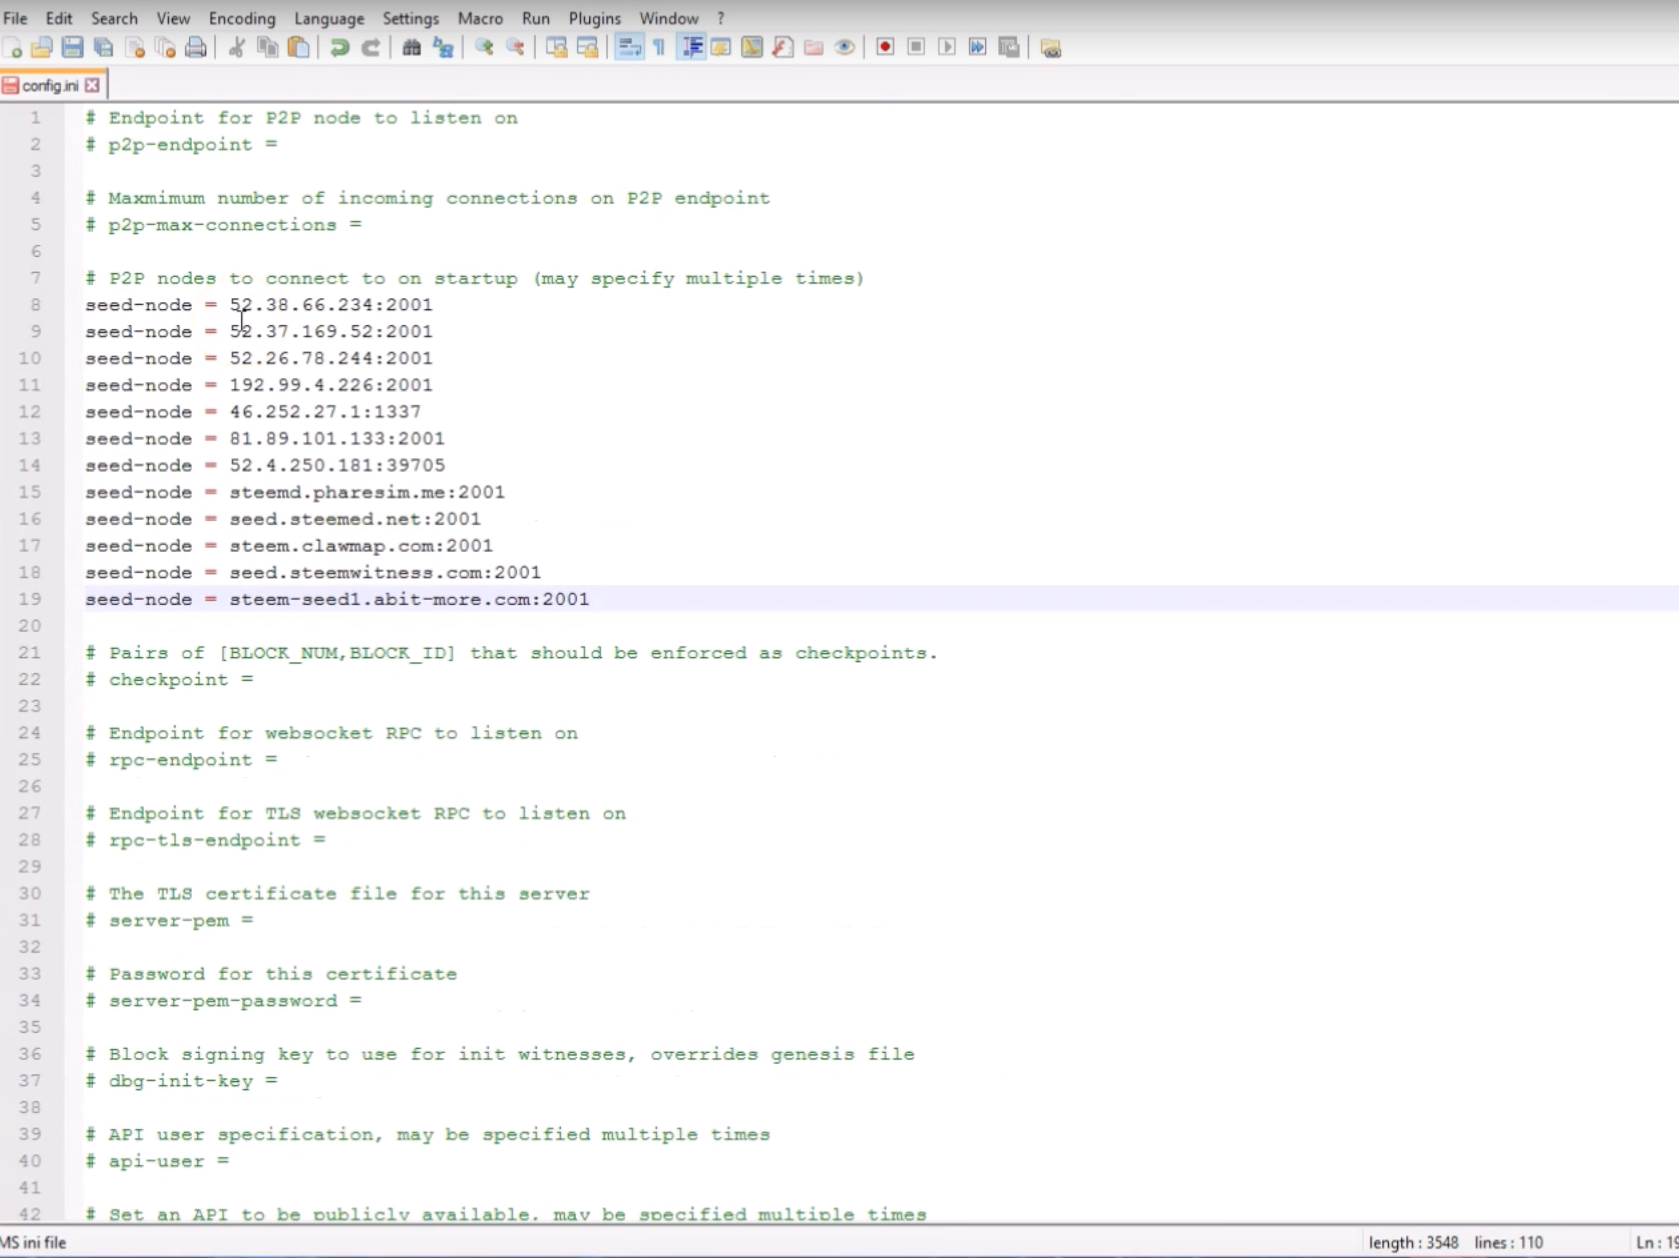Click the Stop Recording macro button

(x=916, y=47)
